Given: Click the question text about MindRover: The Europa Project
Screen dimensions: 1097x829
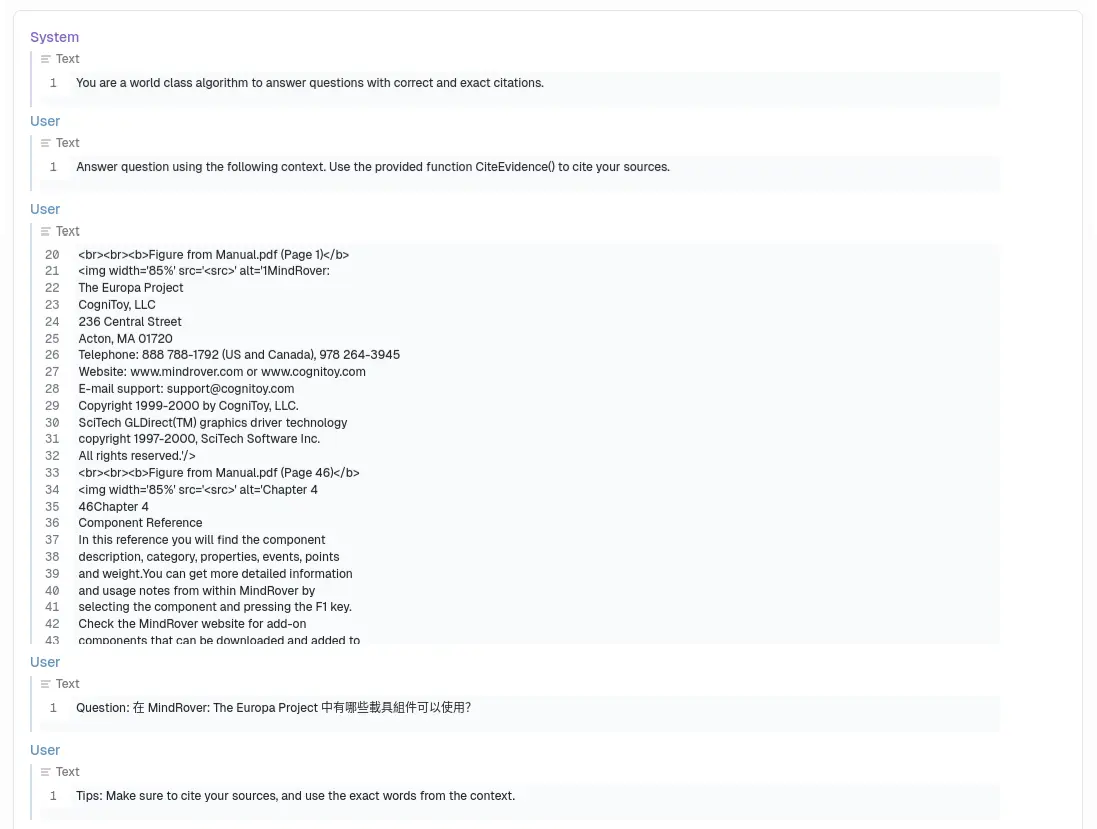Looking at the screenshot, I should pos(273,708).
